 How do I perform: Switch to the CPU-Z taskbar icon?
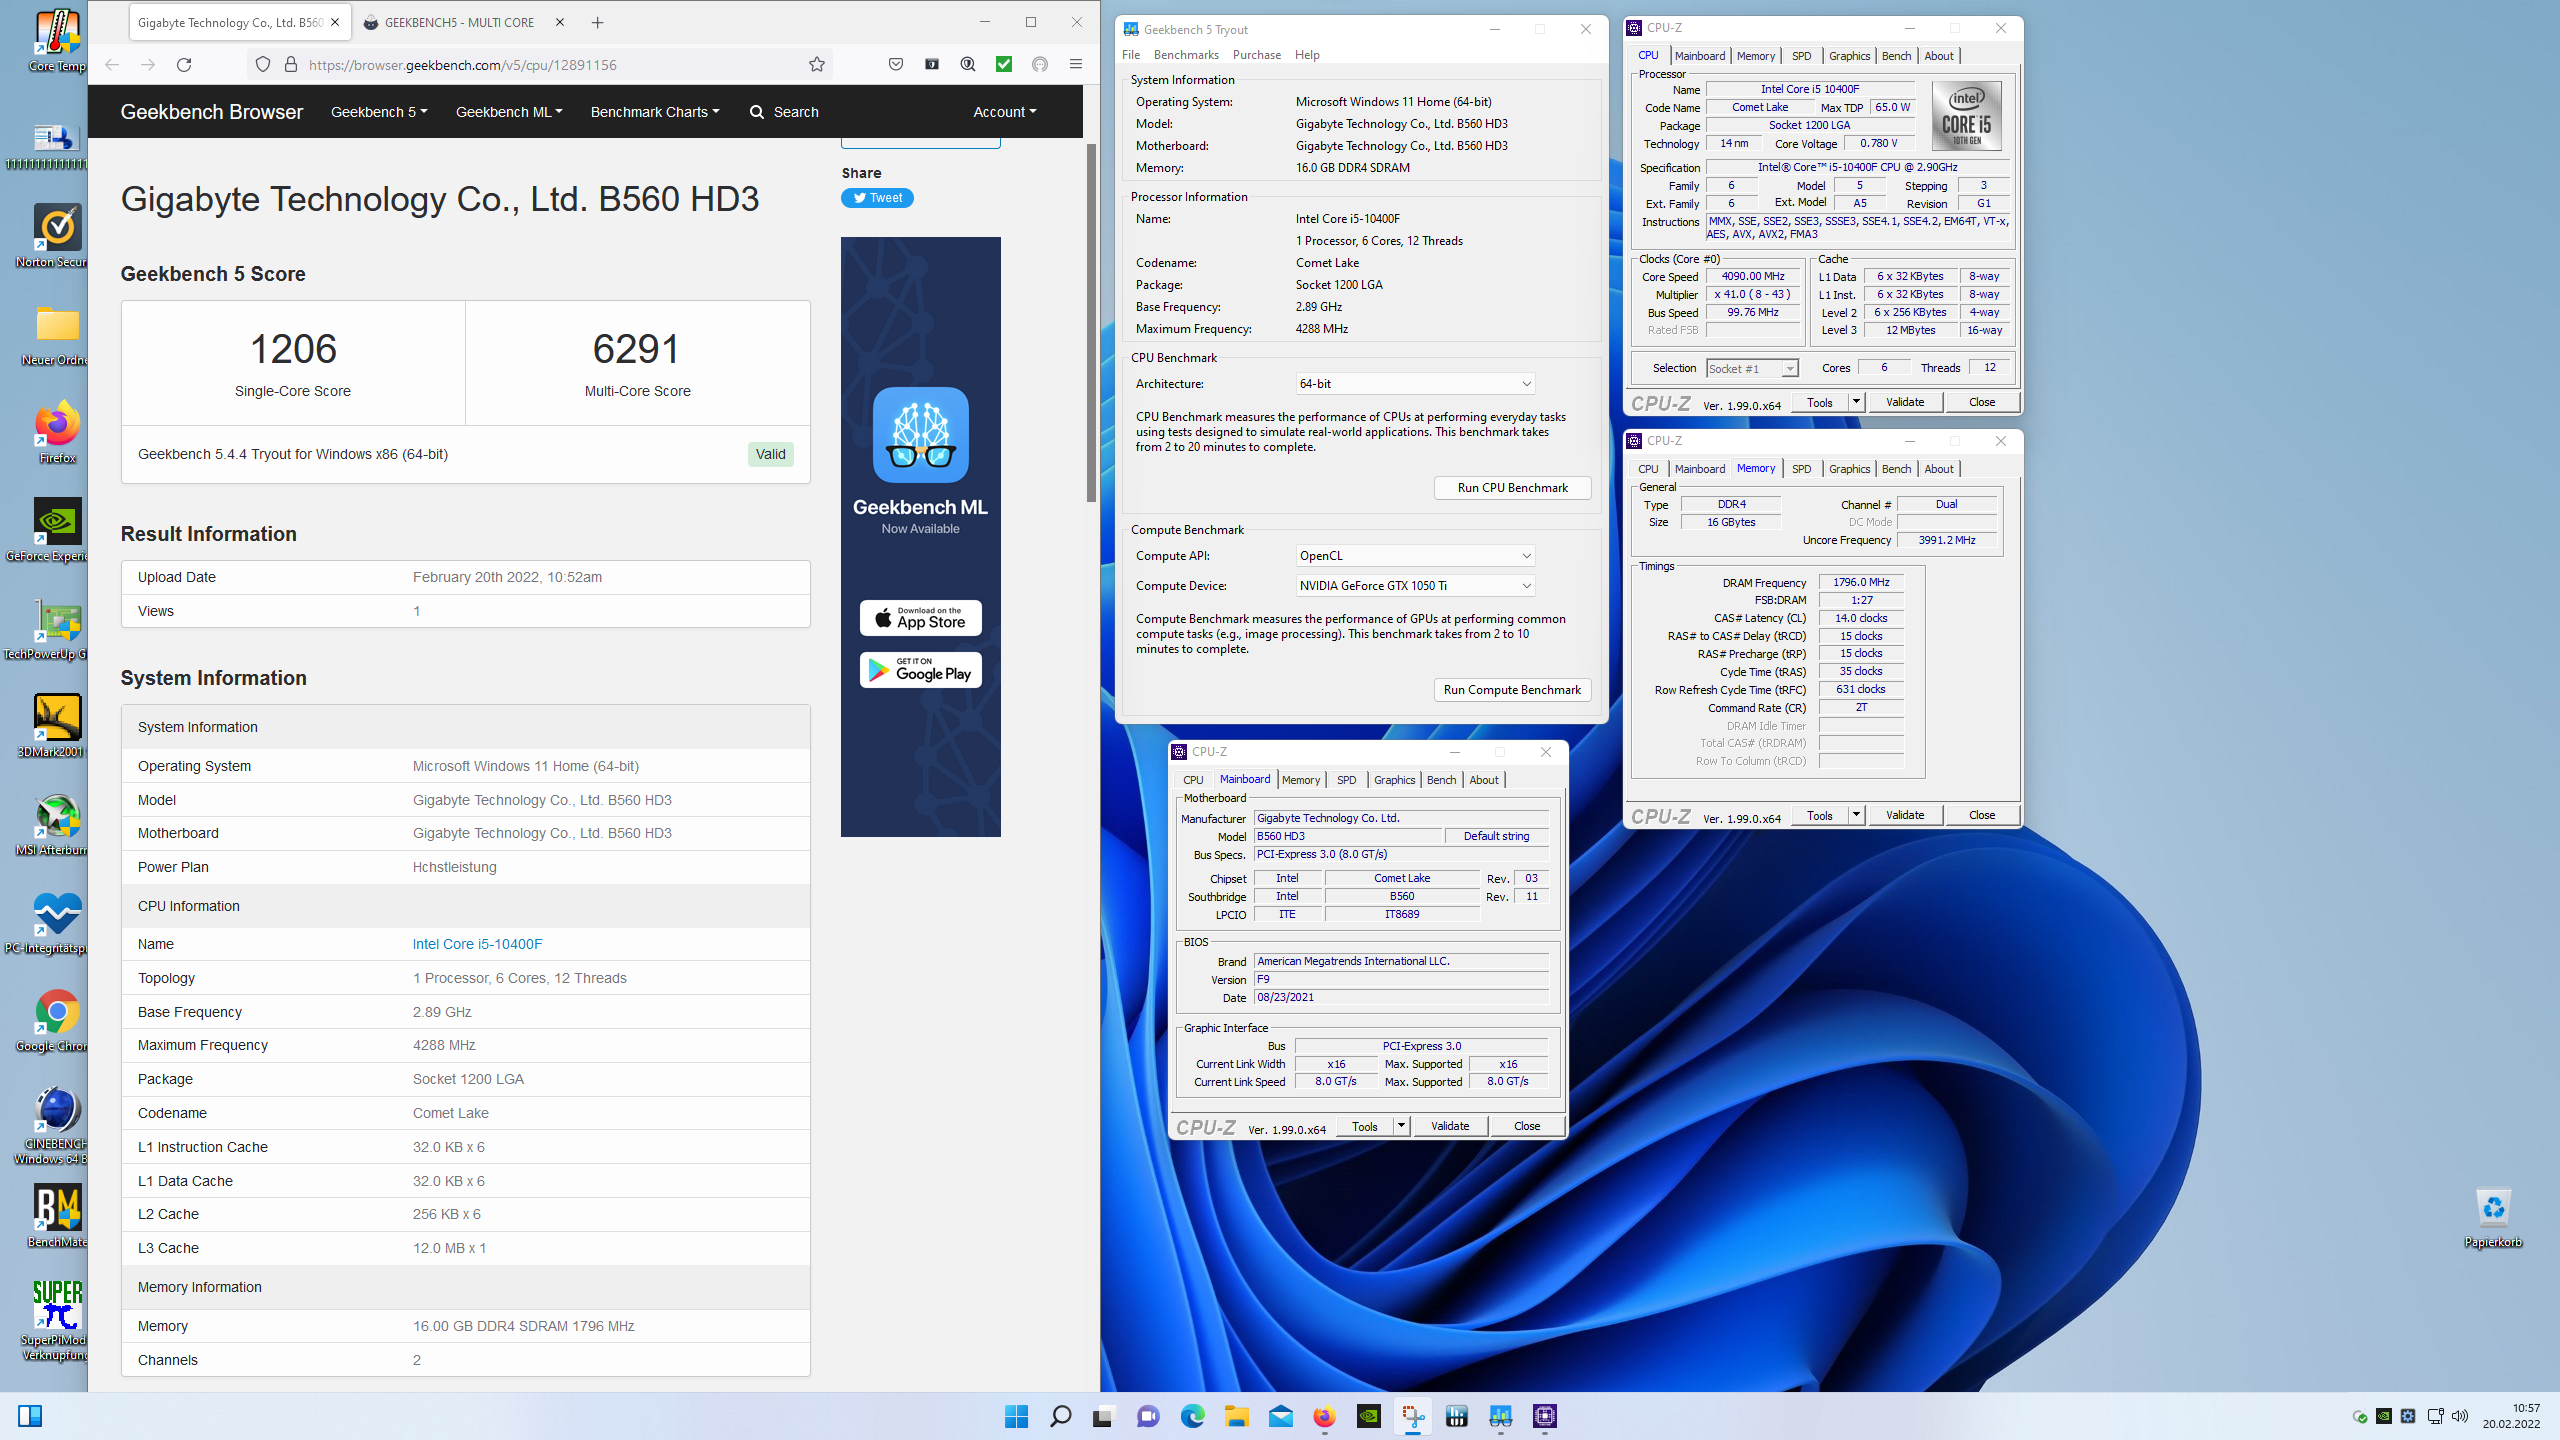1545,1416
